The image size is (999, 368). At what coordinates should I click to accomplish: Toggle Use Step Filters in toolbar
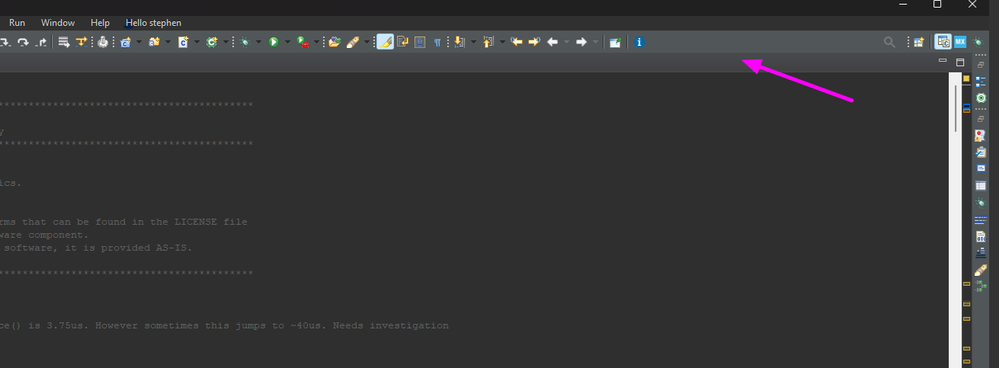81,42
